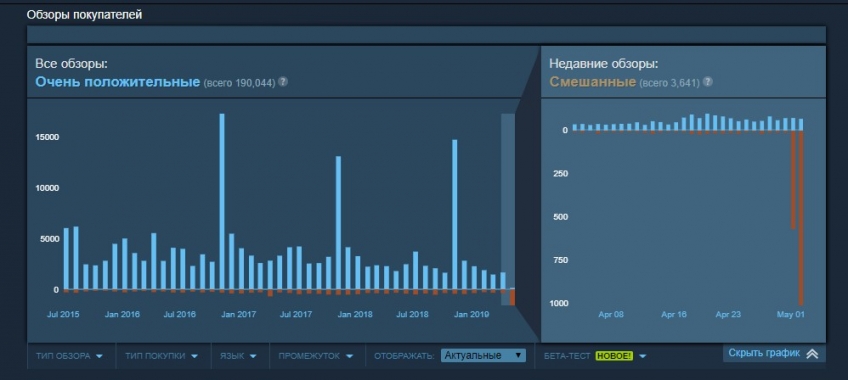Open help icon next to 'всего 3,641'

(707, 82)
